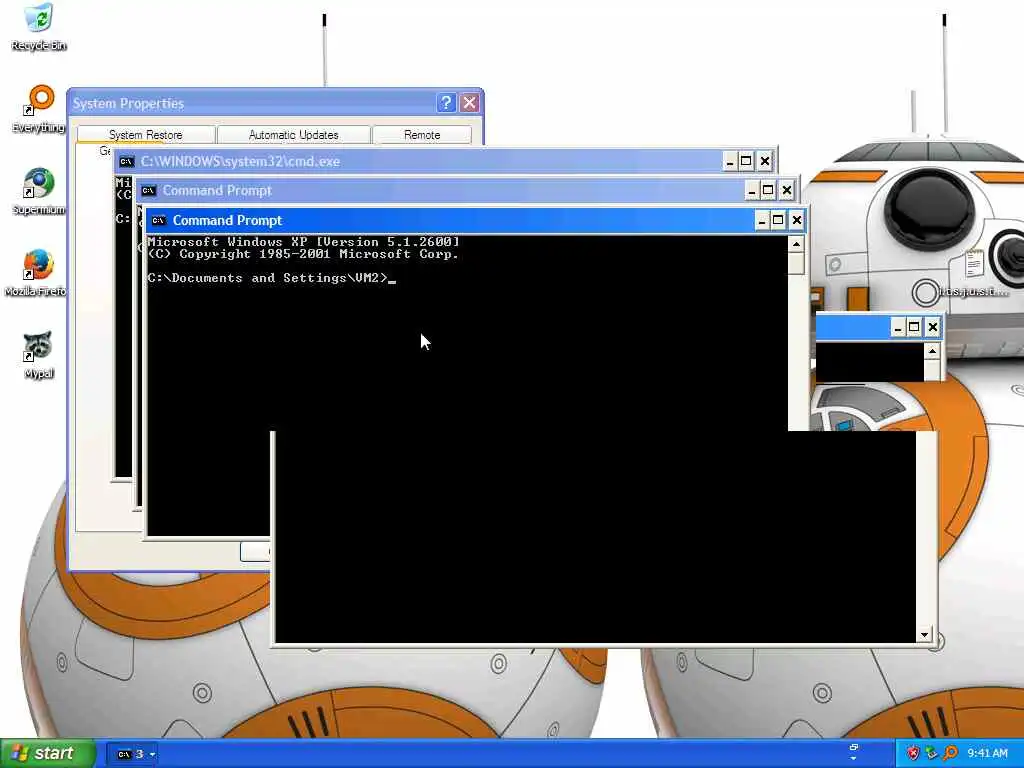Open the Supermium browser shortcut
Screen dimensions: 1024x768
(39, 191)
